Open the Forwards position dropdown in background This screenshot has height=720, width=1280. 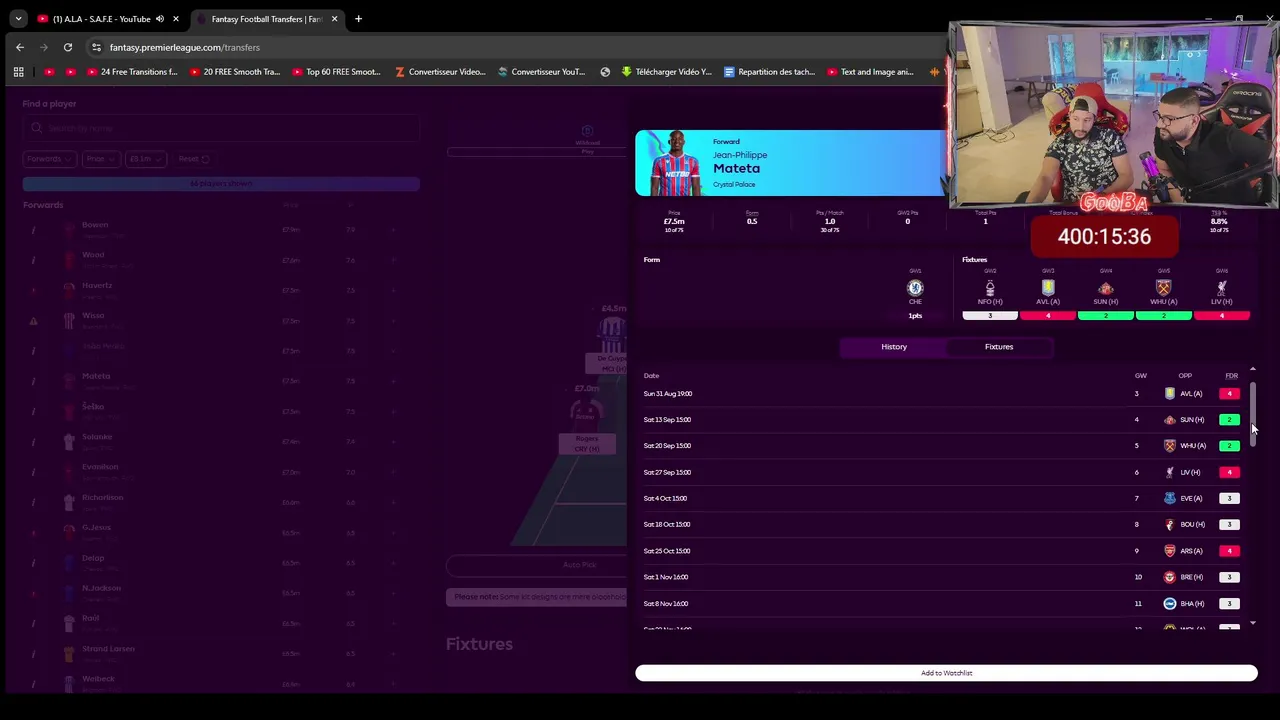point(49,158)
